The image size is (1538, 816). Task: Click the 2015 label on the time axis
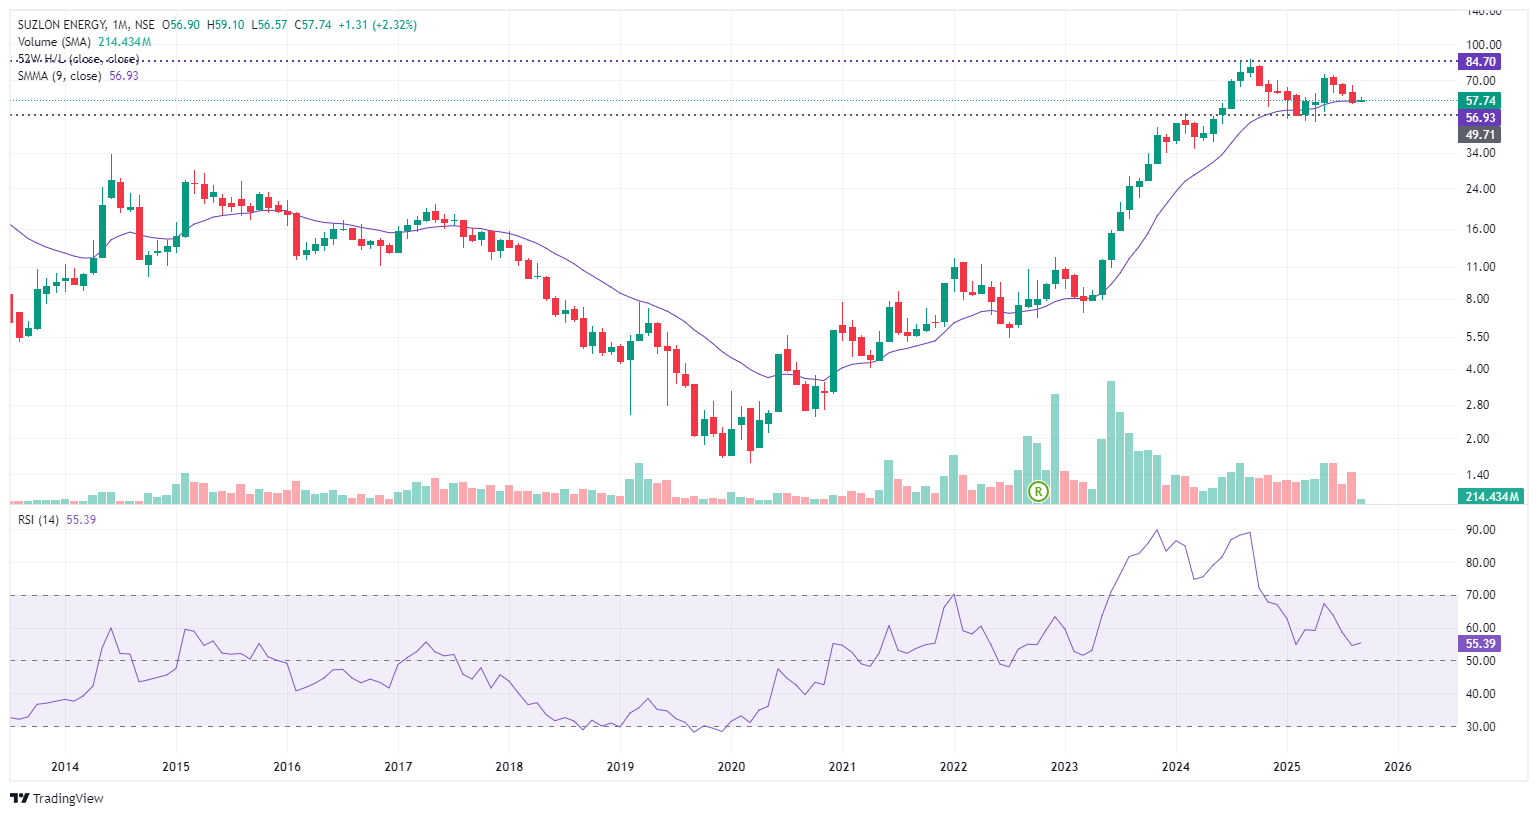[x=176, y=767]
